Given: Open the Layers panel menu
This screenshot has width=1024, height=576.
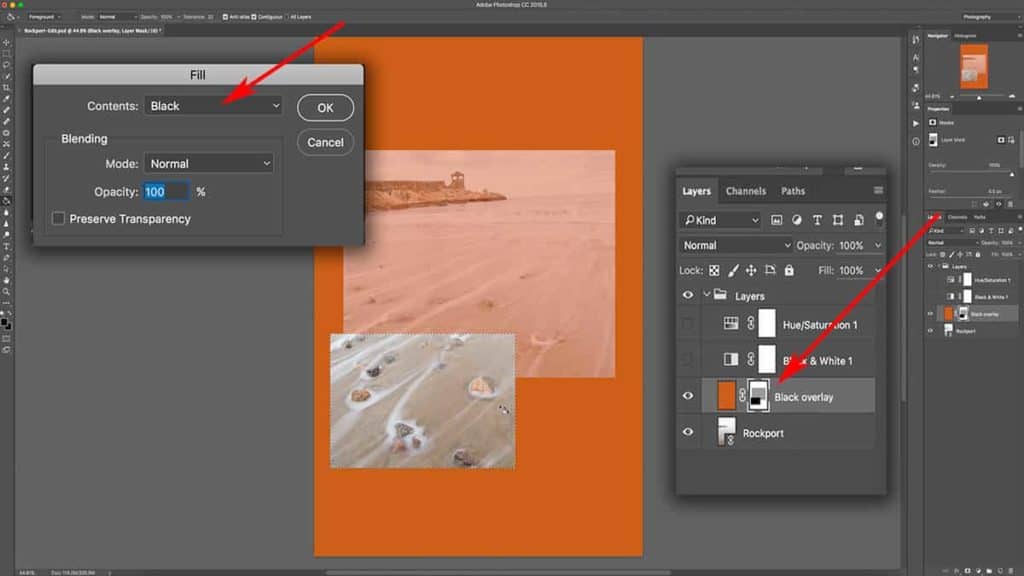Looking at the screenshot, I should [879, 189].
